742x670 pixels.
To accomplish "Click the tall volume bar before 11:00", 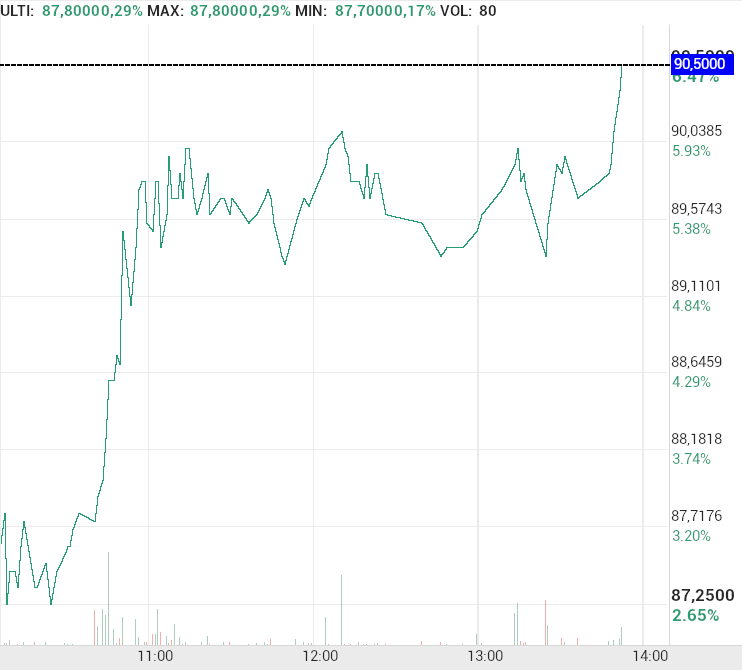I will 108,599.
